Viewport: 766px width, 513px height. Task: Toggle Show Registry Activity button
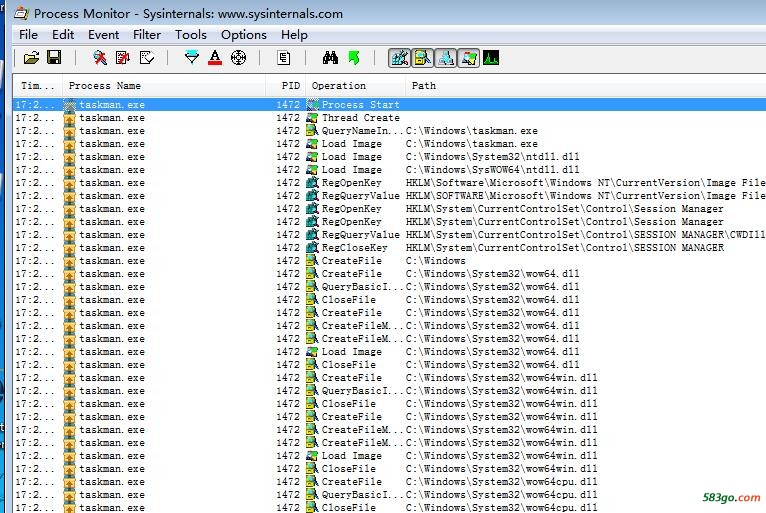(x=399, y=58)
